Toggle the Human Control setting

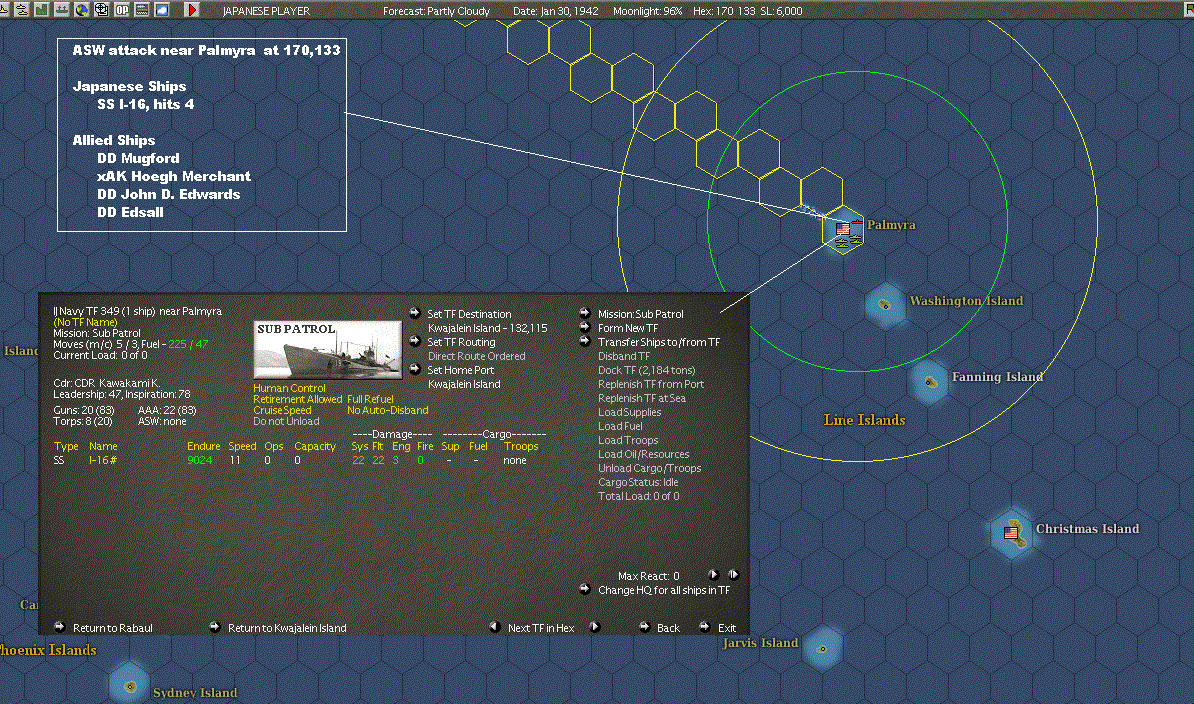(x=289, y=388)
